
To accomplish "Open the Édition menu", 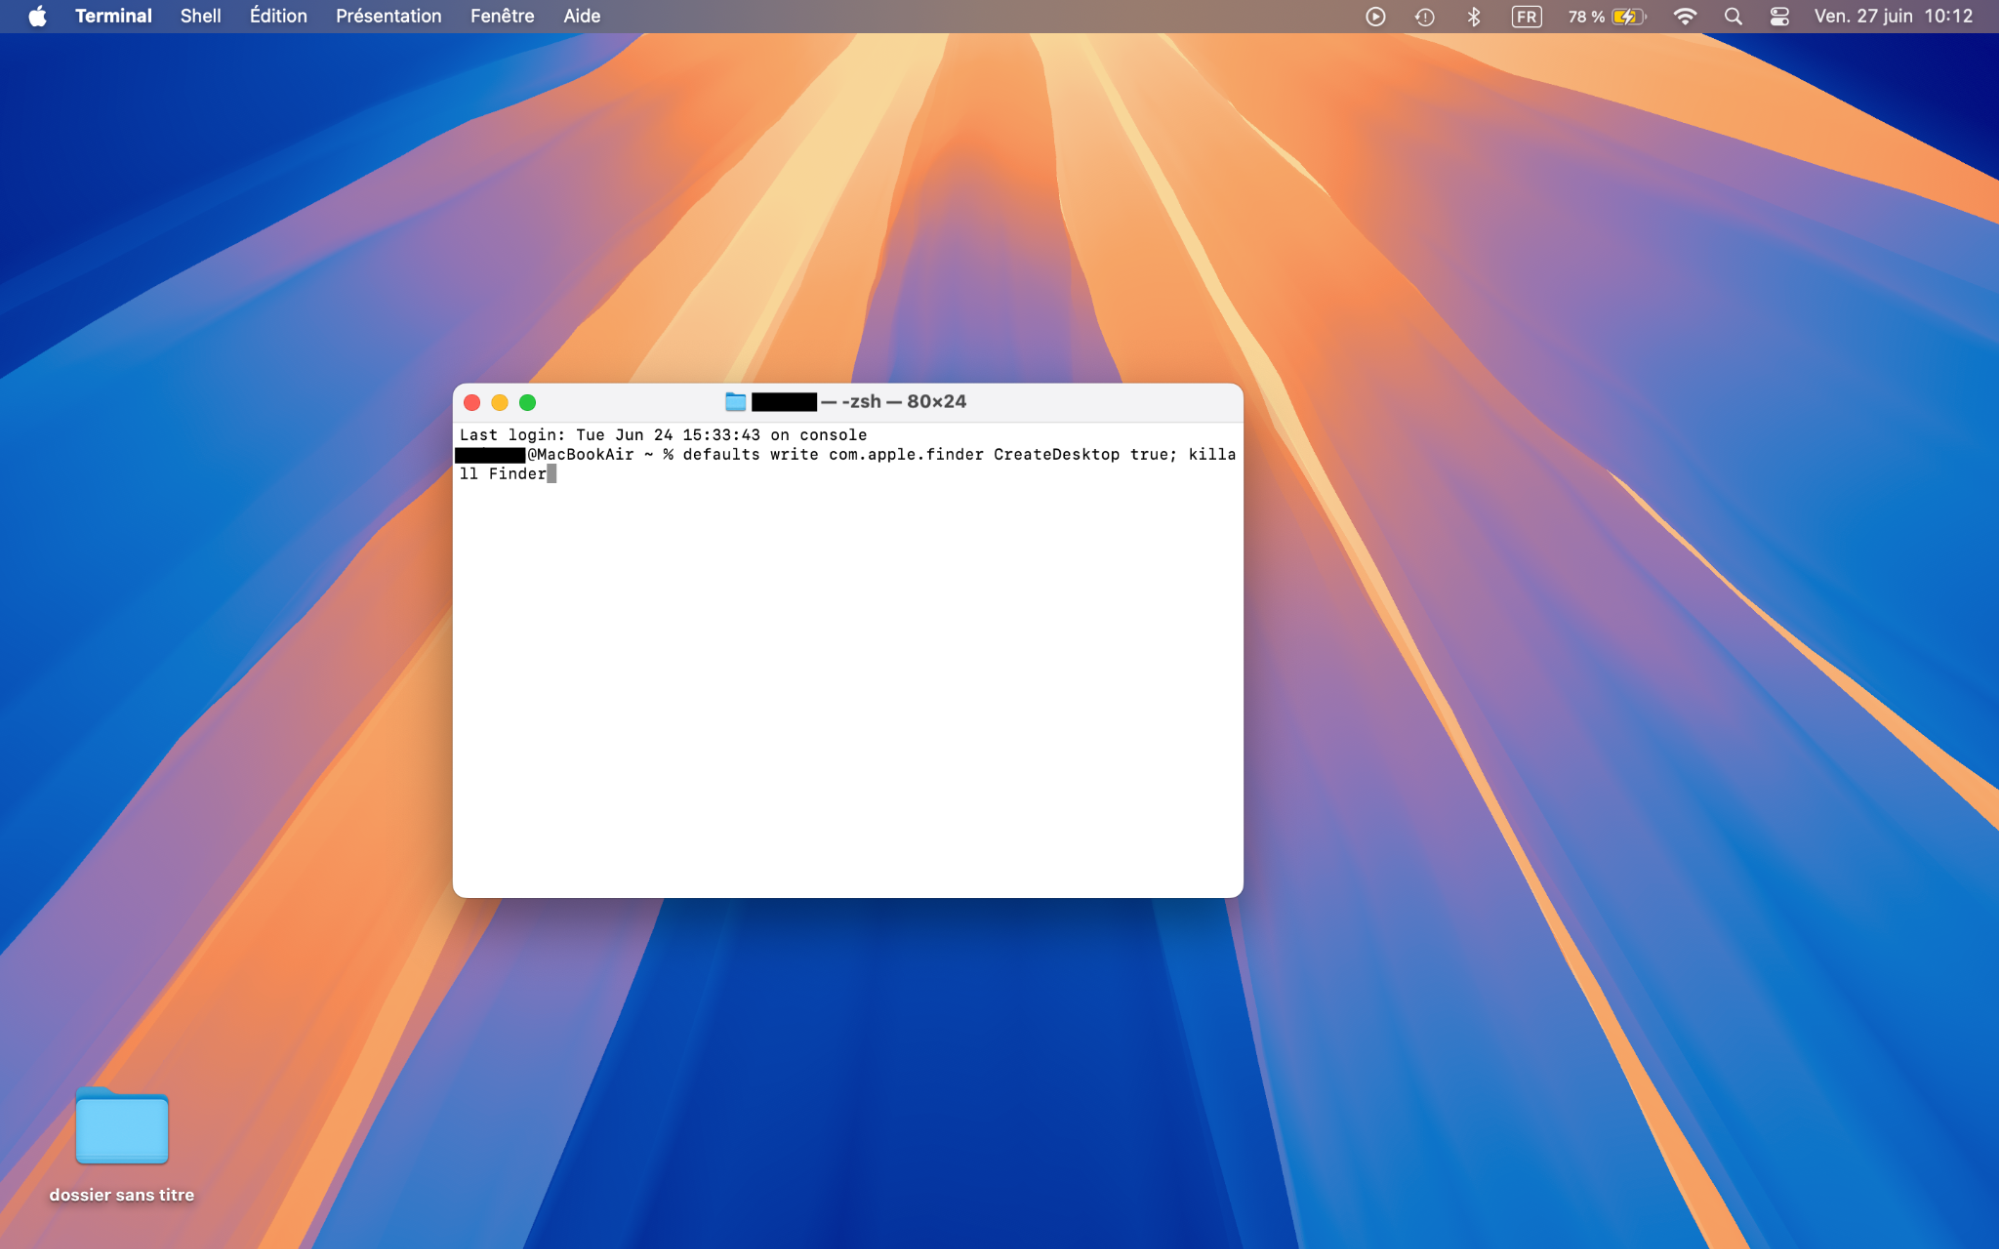I will tap(278, 16).
